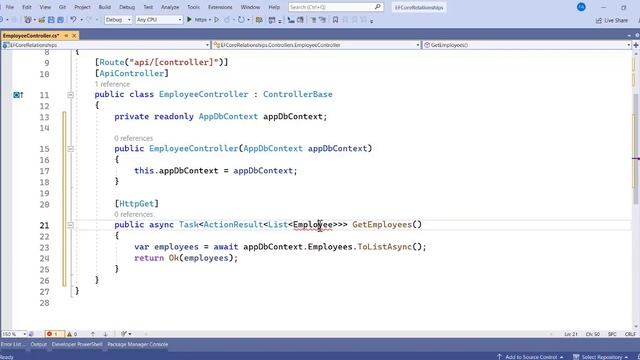Image resolution: width=640 pixels, height=360 pixels.
Task: Open the EFCoreRelationships project navigation dropdown
Action: (x=106, y=45)
